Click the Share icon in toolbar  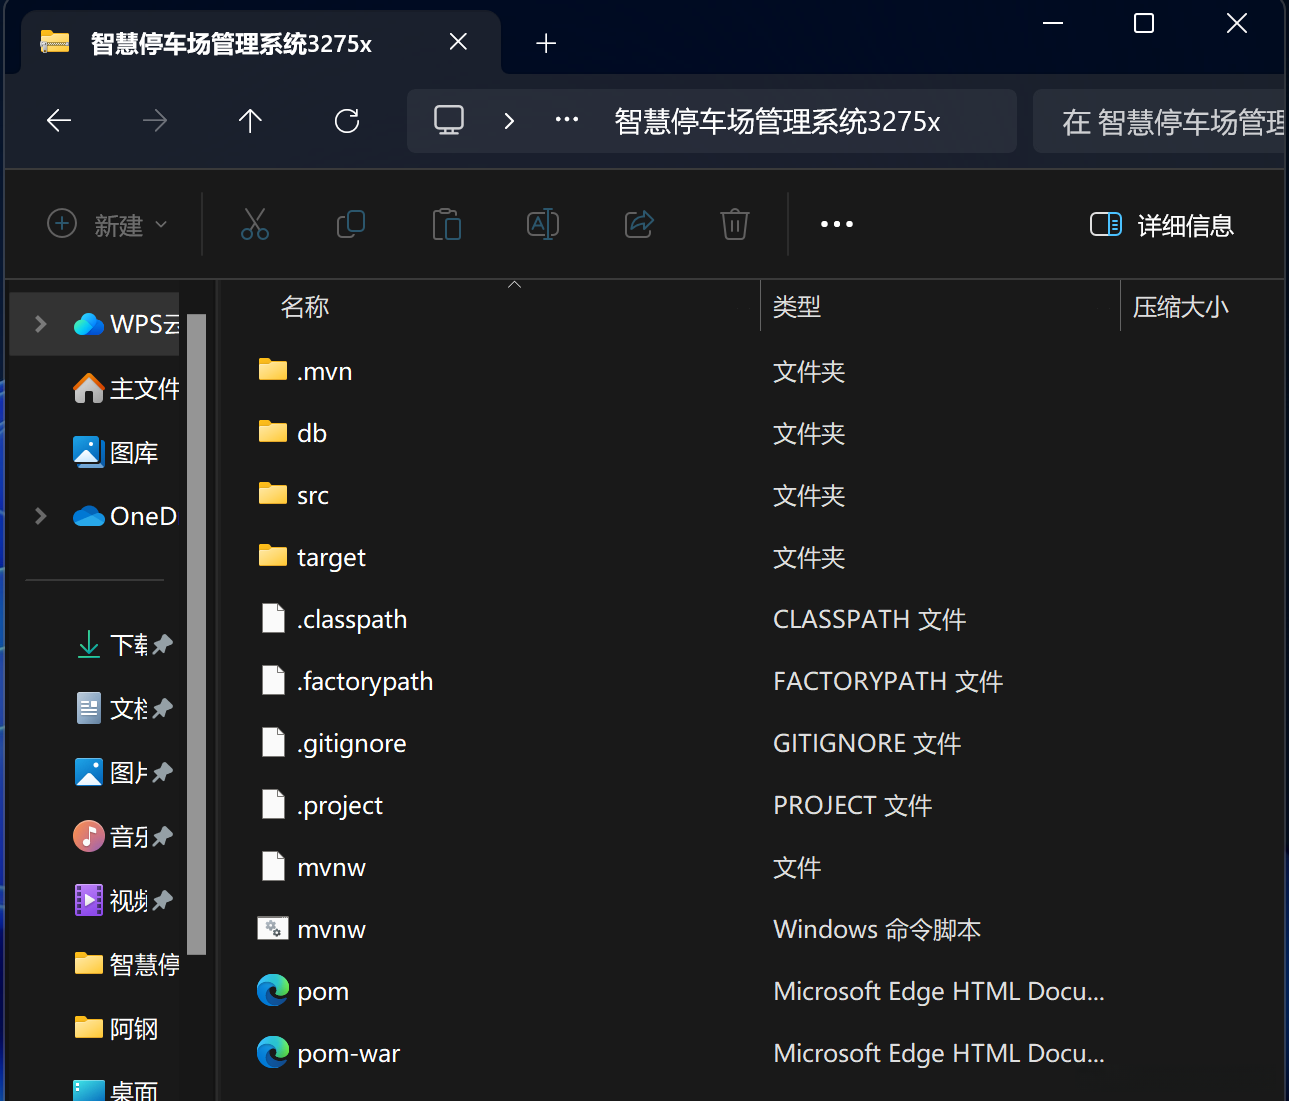[639, 224]
